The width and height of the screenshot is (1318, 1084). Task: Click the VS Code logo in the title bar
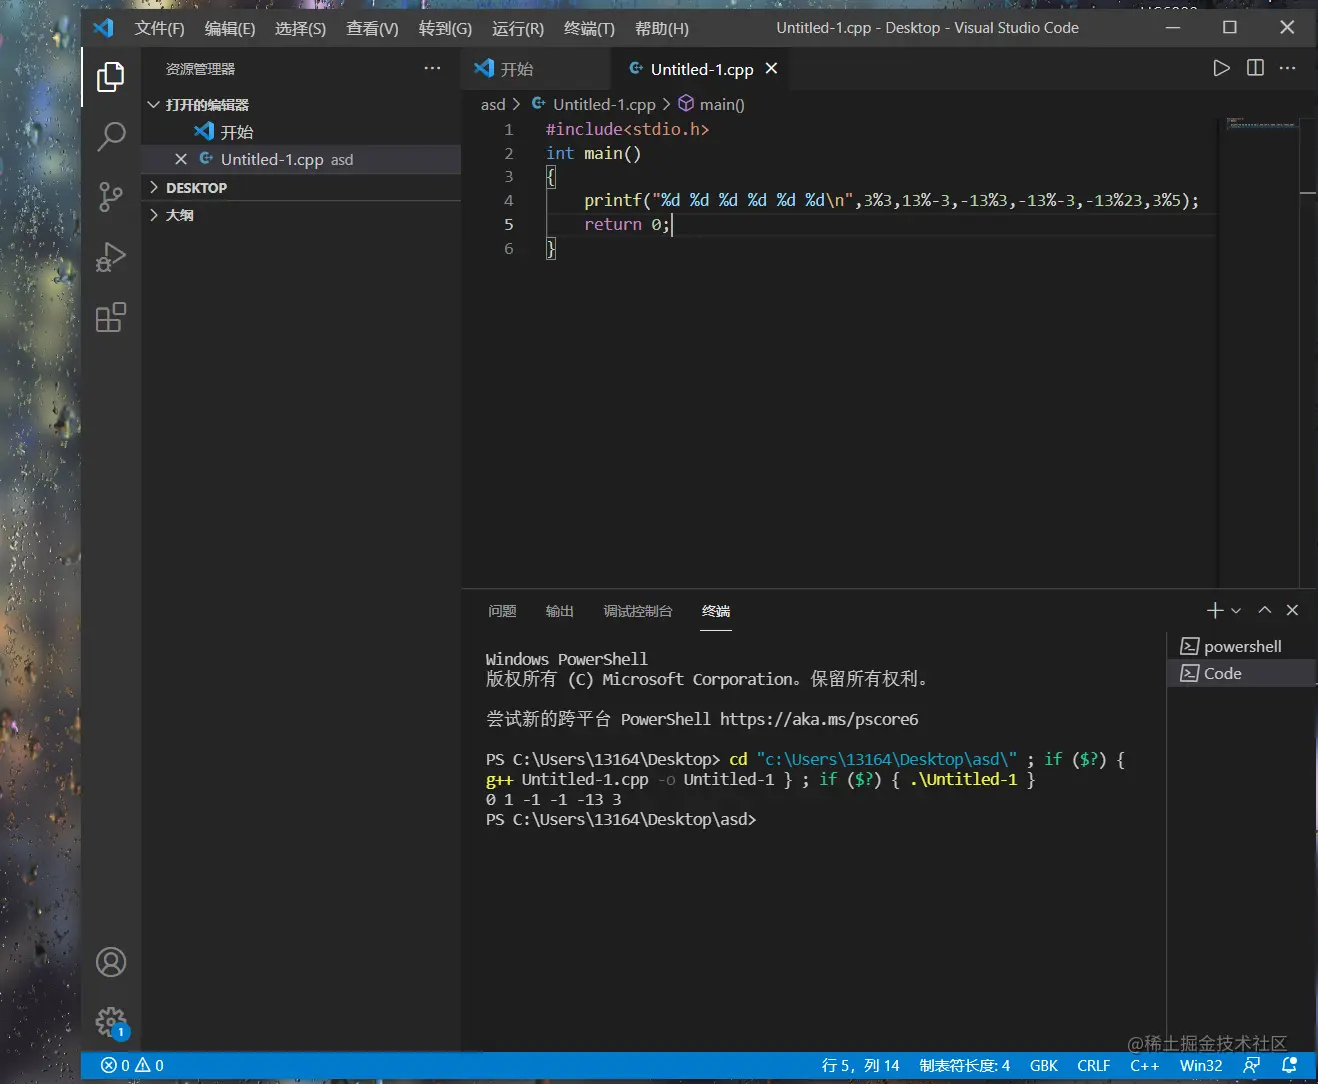coord(103,28)
